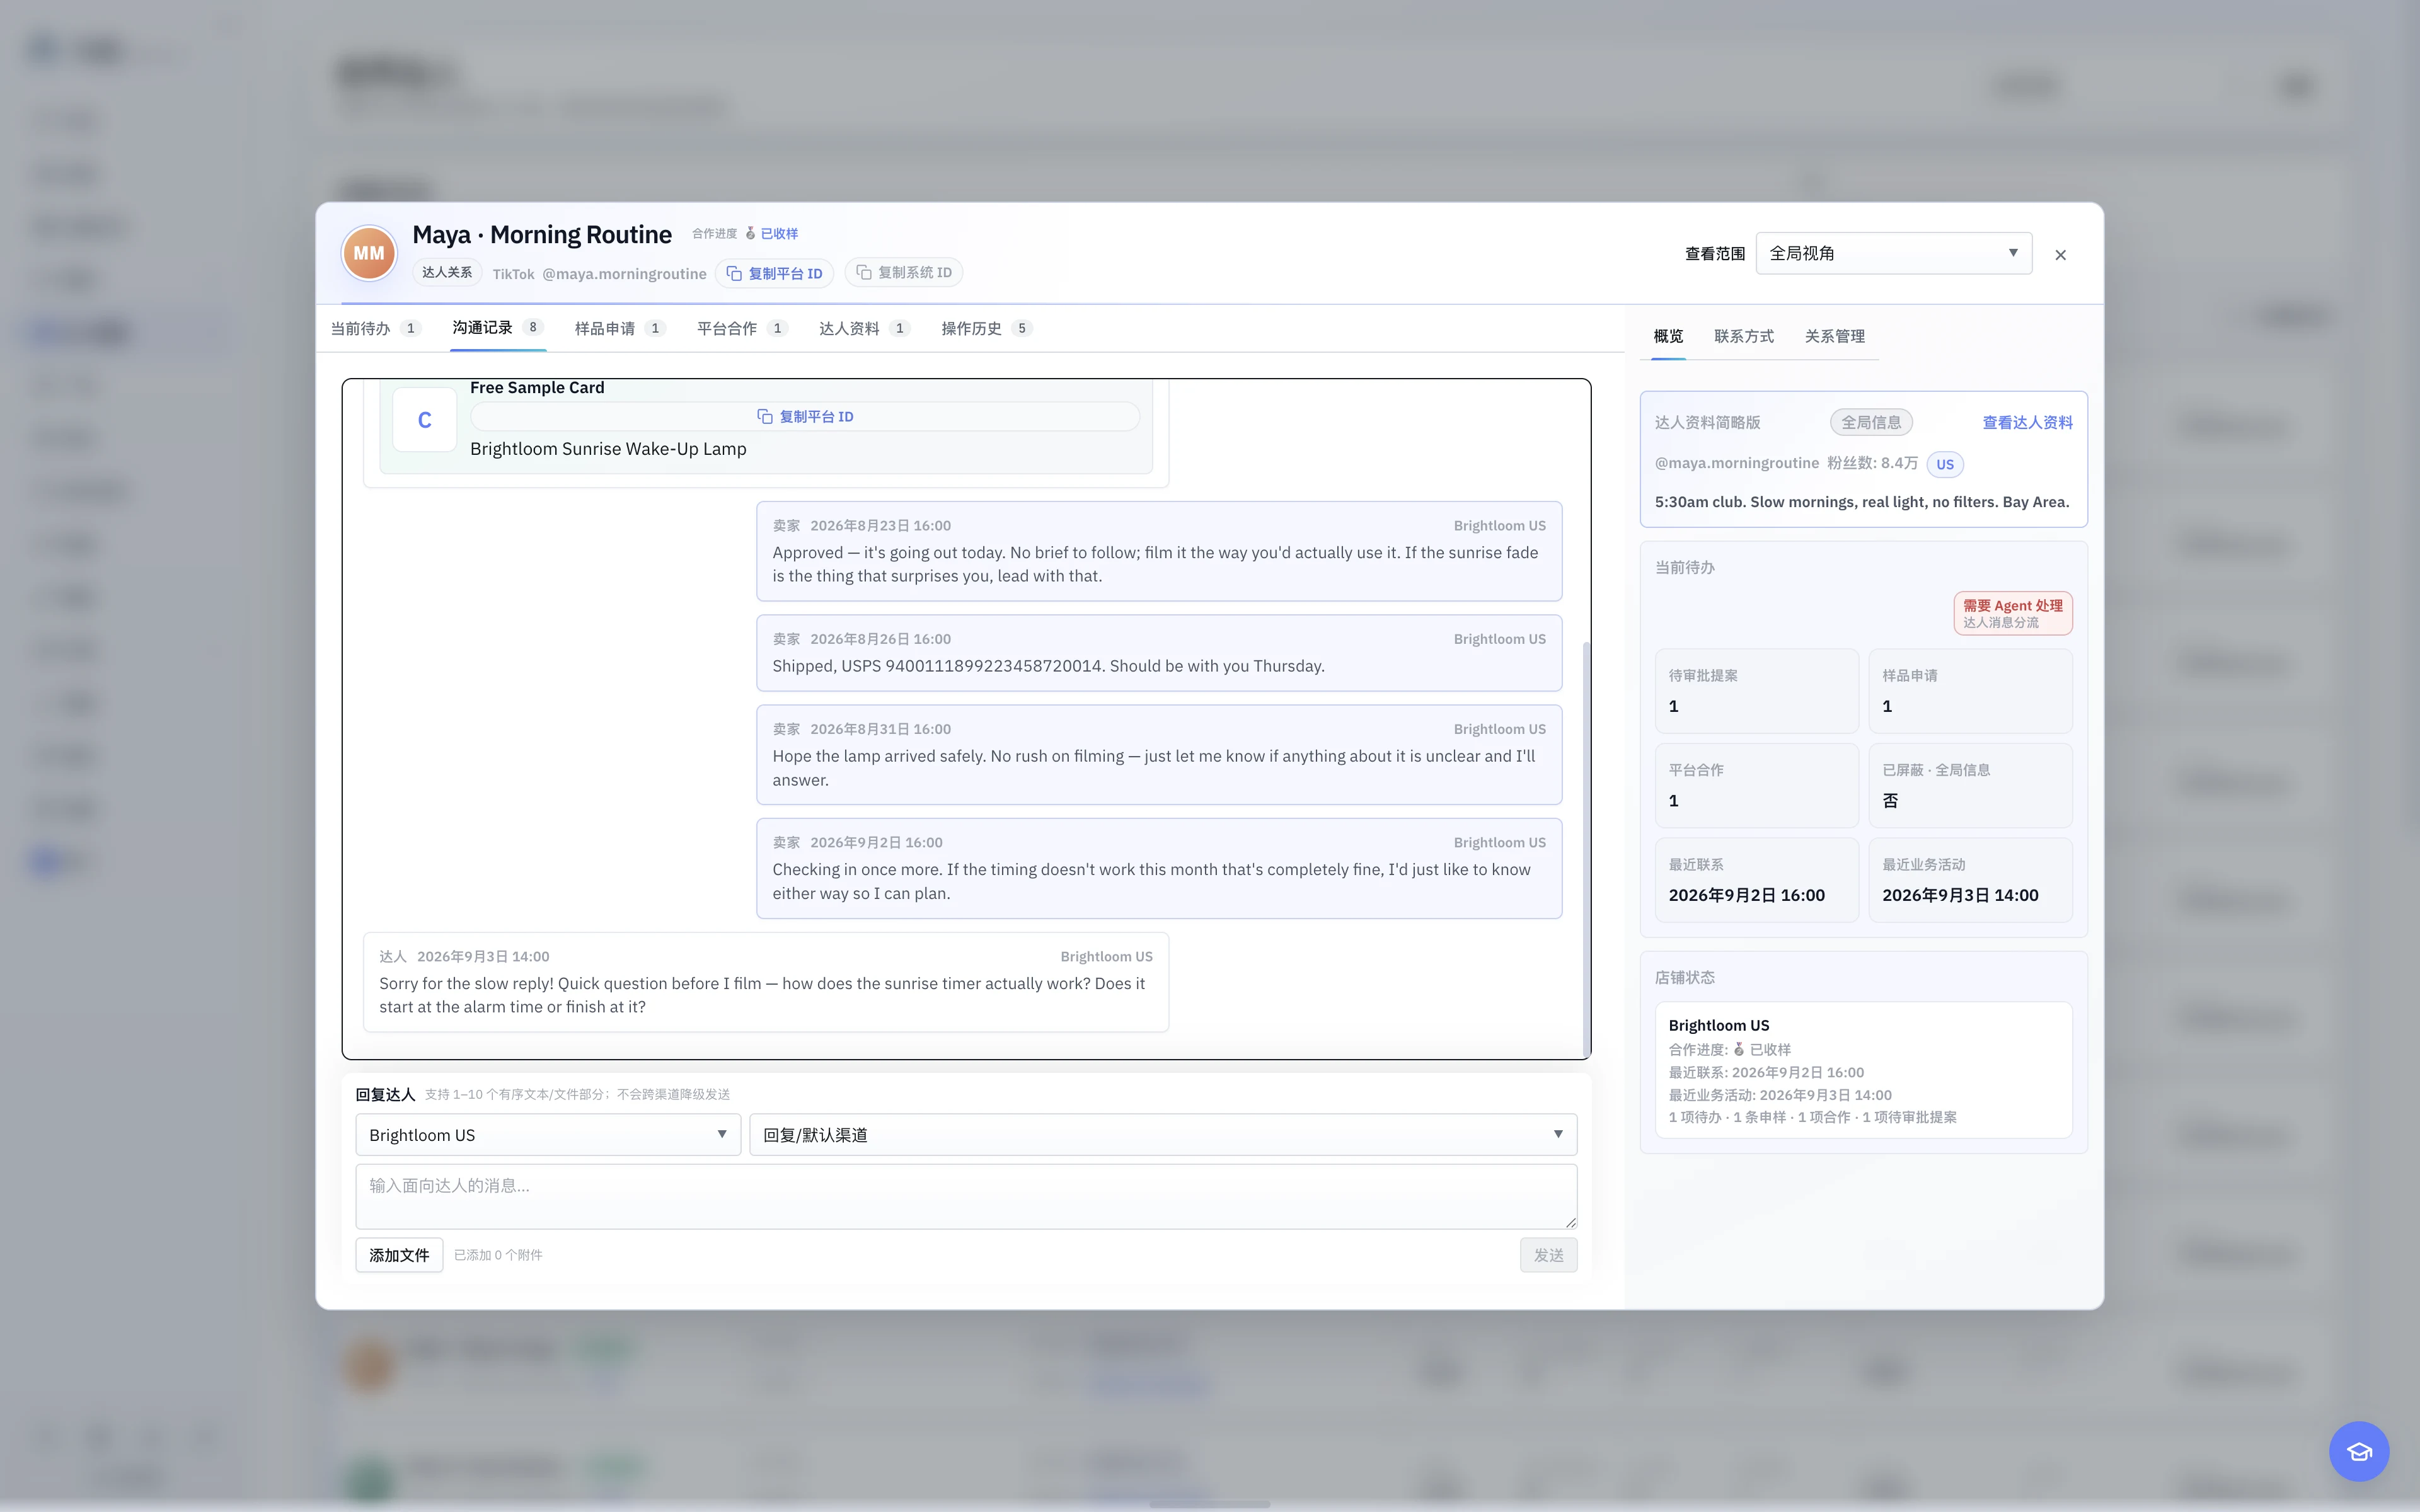Select the 沟通记录 tab
Viewport: 2420px width, 1512px height.
click(x=497, y=328)
